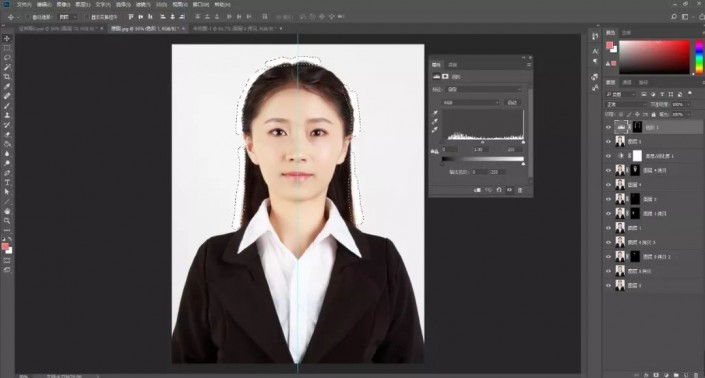Hide the 亮度/对比度 1 adjustment layer
Screen dimensions: 705x378
pos(608,156)
